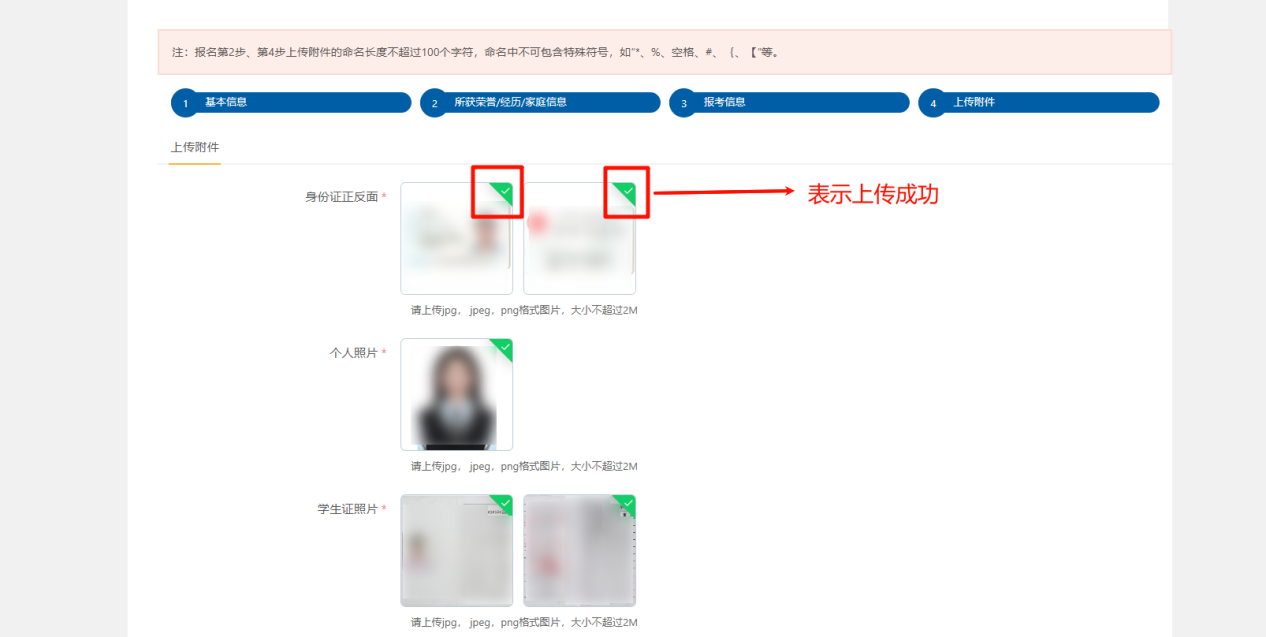Select 上传附件 in the step progress bar
This screenshot has width=1266, height=637.
click(973, 102)
